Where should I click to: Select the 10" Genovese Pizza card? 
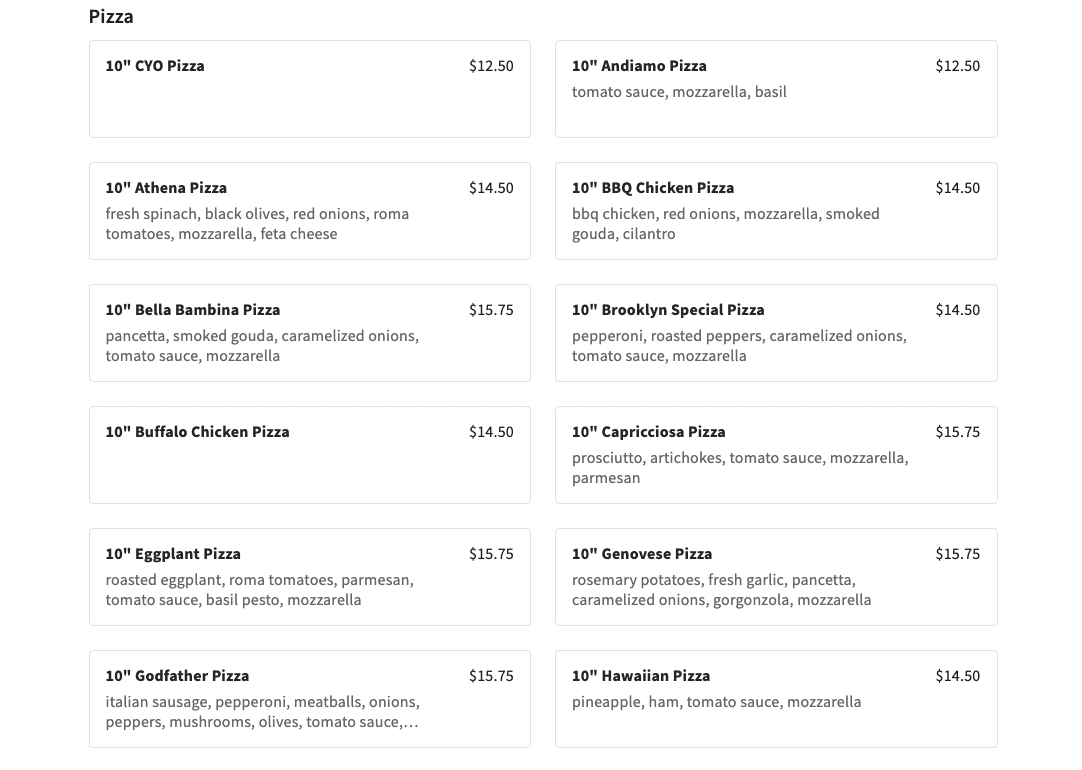coord(642,554)
